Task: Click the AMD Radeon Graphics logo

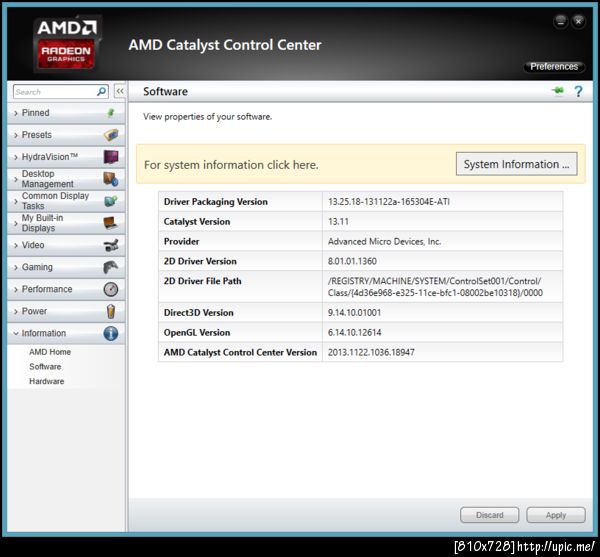Action: (x=67, y=44)
